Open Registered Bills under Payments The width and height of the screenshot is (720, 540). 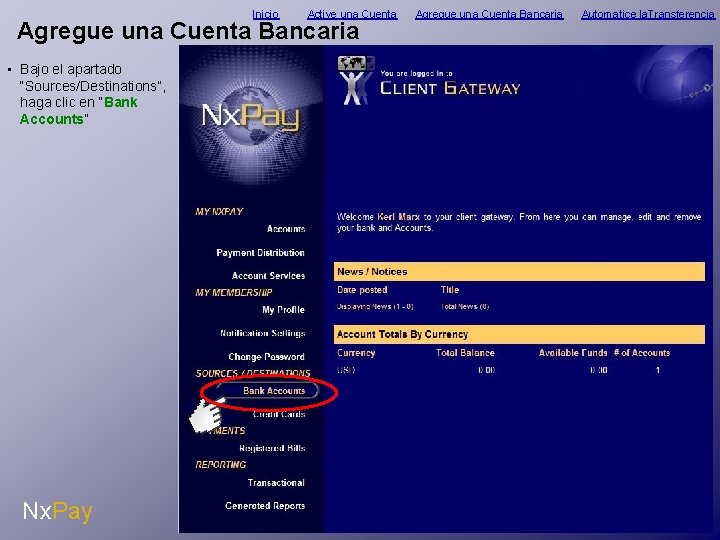(272, 448)
